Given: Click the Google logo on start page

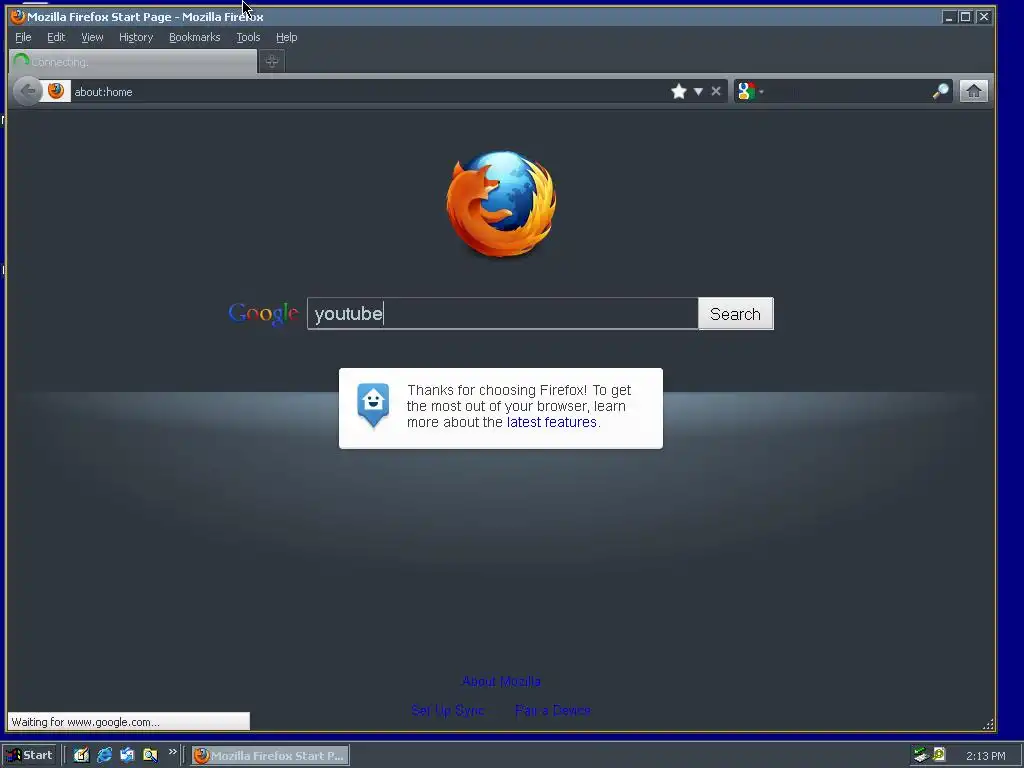Looking at the screenshot, I should [x=263, y=313].
